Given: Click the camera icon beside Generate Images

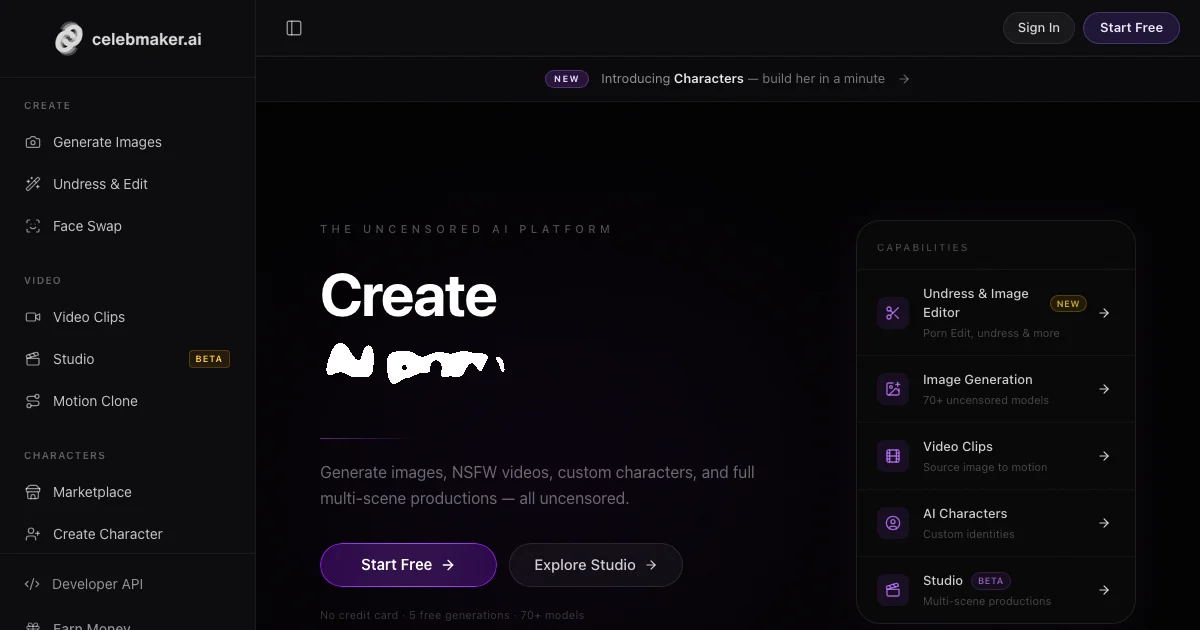Looking at the screenshot, I should (x=33, y=142).
